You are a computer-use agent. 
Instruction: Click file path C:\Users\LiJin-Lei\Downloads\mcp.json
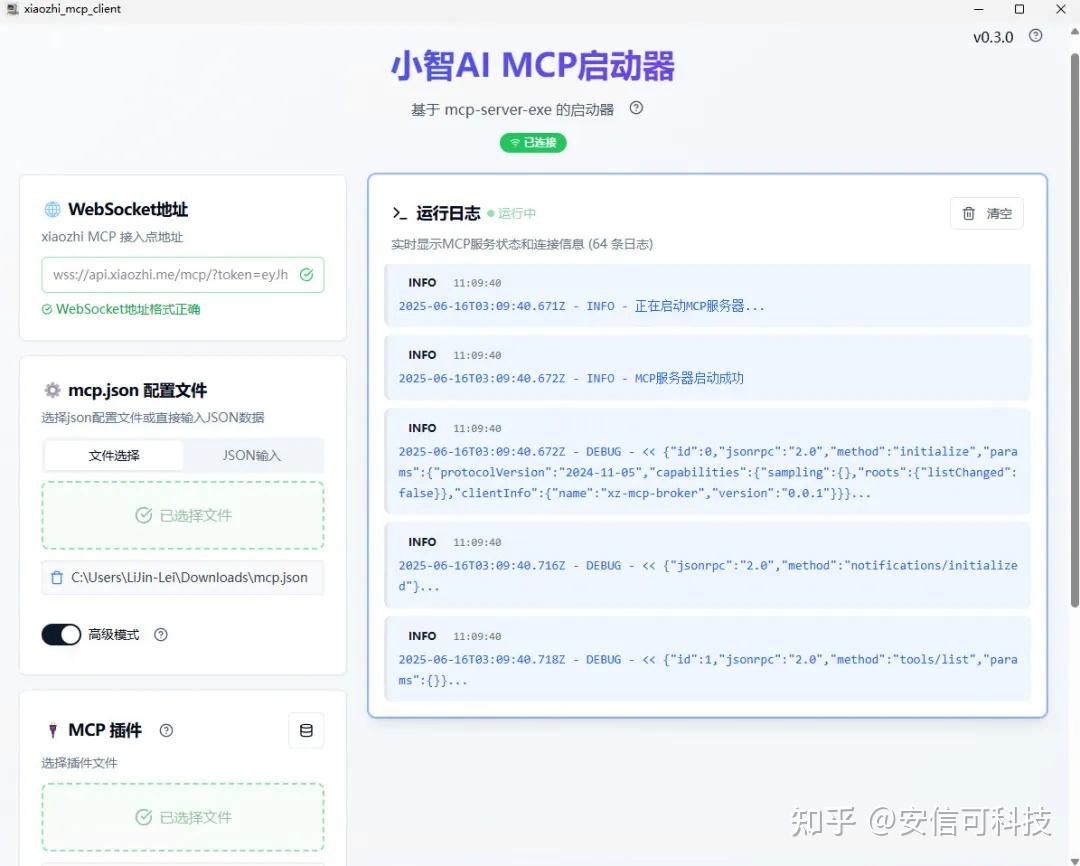coord(189,577)
